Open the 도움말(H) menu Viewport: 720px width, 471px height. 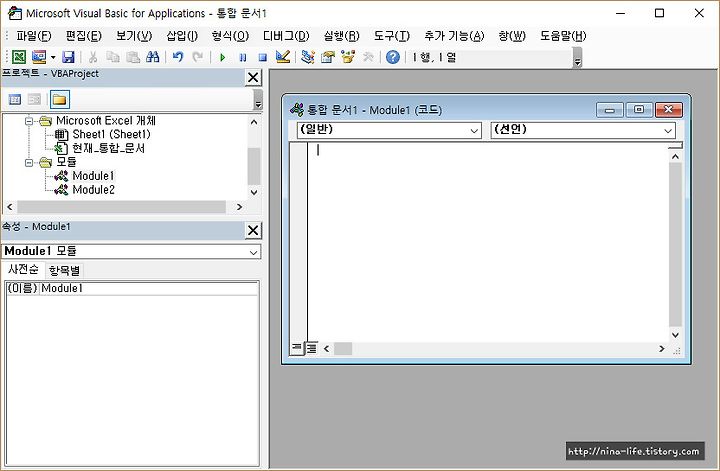(x=563, y=36)
